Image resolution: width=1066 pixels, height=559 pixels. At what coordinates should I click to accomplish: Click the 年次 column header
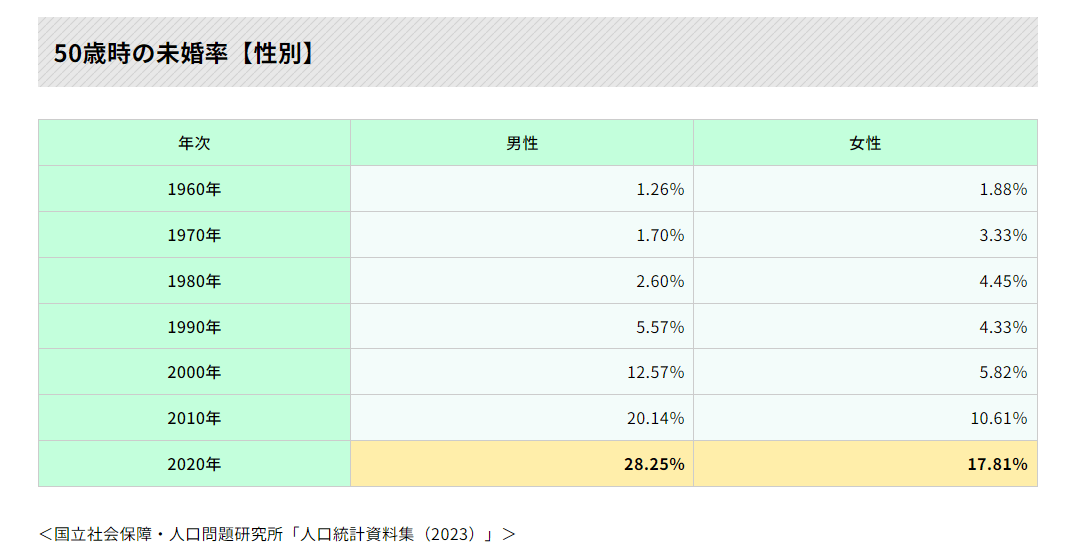coord(194,143)
